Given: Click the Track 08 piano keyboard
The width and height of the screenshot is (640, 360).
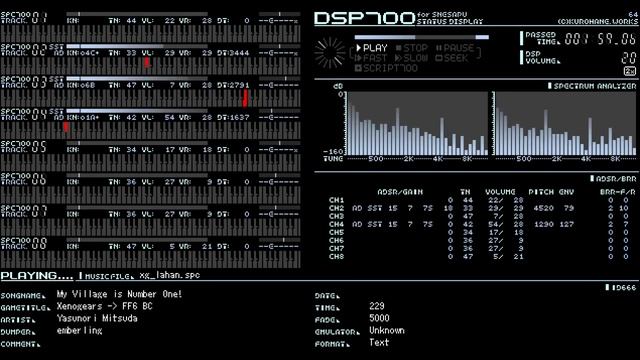Looking at the screenshot, I should click(151, 259).
